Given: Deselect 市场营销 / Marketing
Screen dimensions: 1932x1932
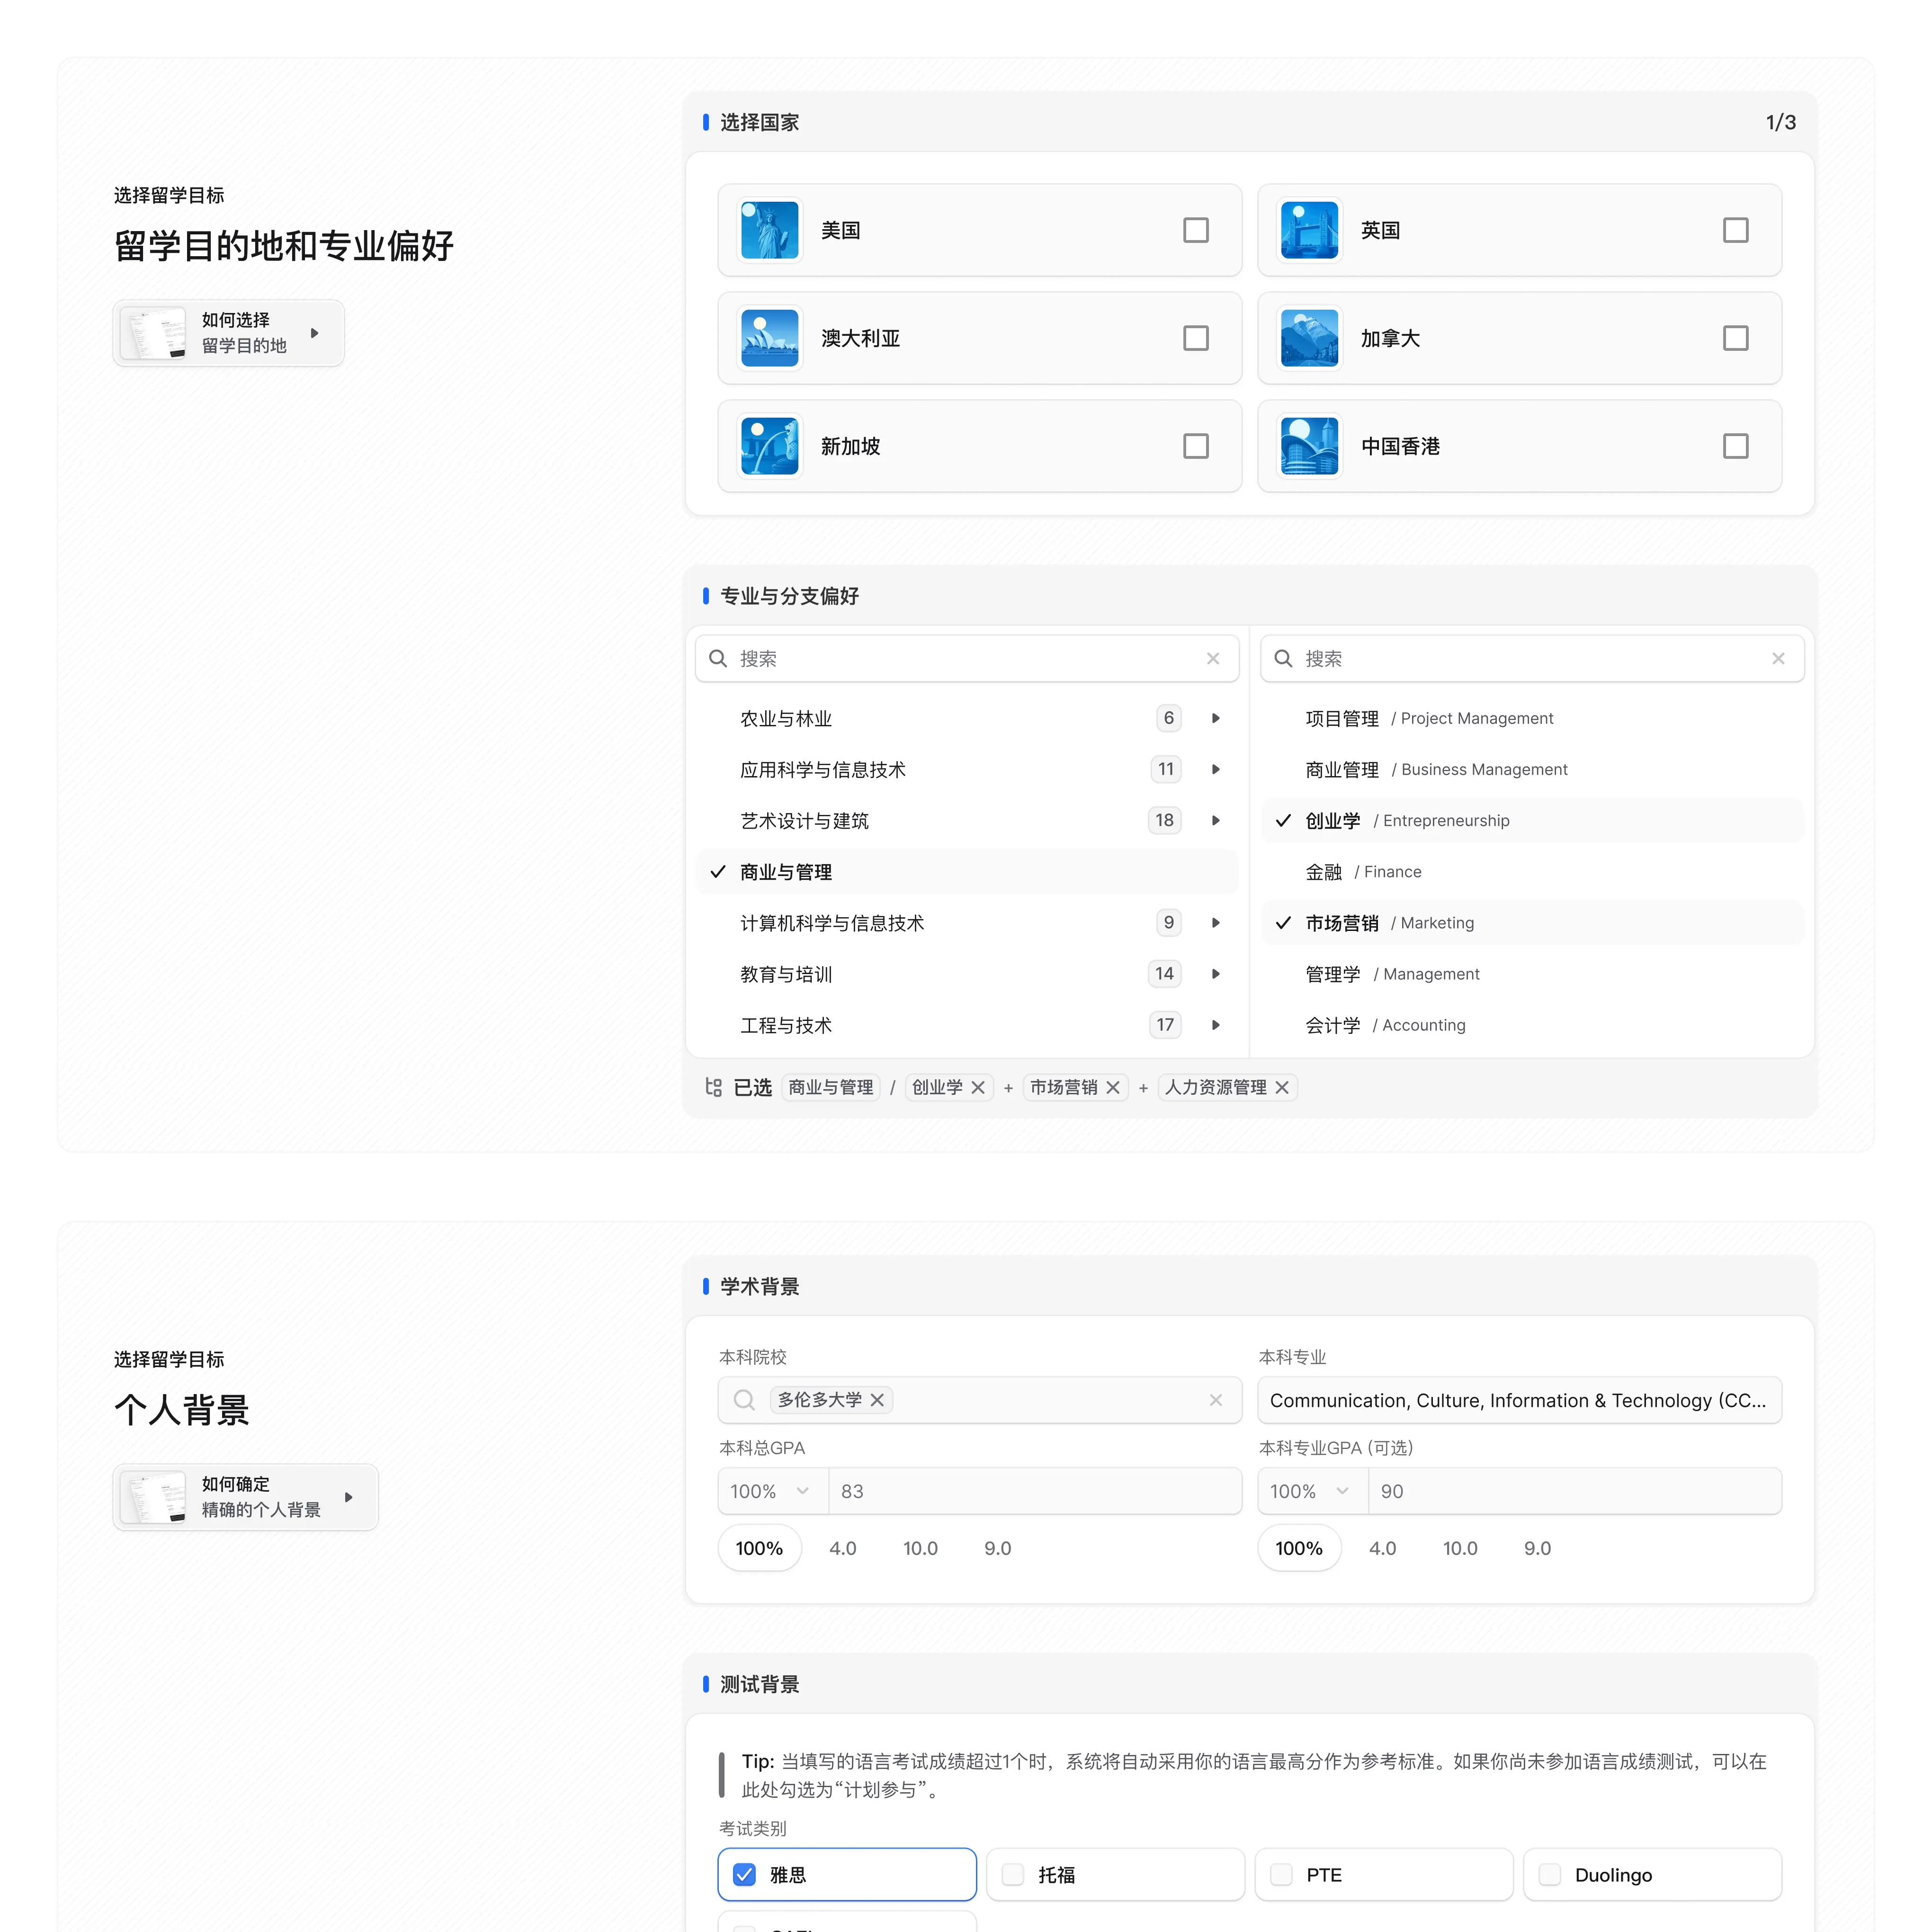Looking at the screenshot, I should 1532,922.
